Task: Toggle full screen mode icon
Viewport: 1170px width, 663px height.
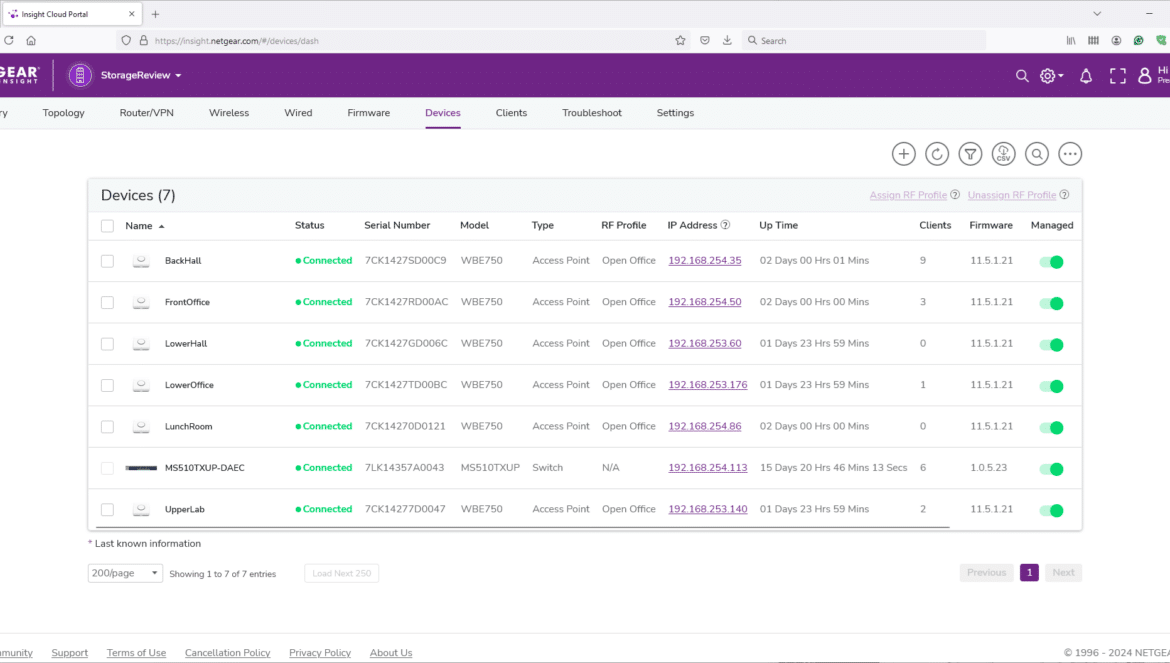Action: tap(1117, 75)
